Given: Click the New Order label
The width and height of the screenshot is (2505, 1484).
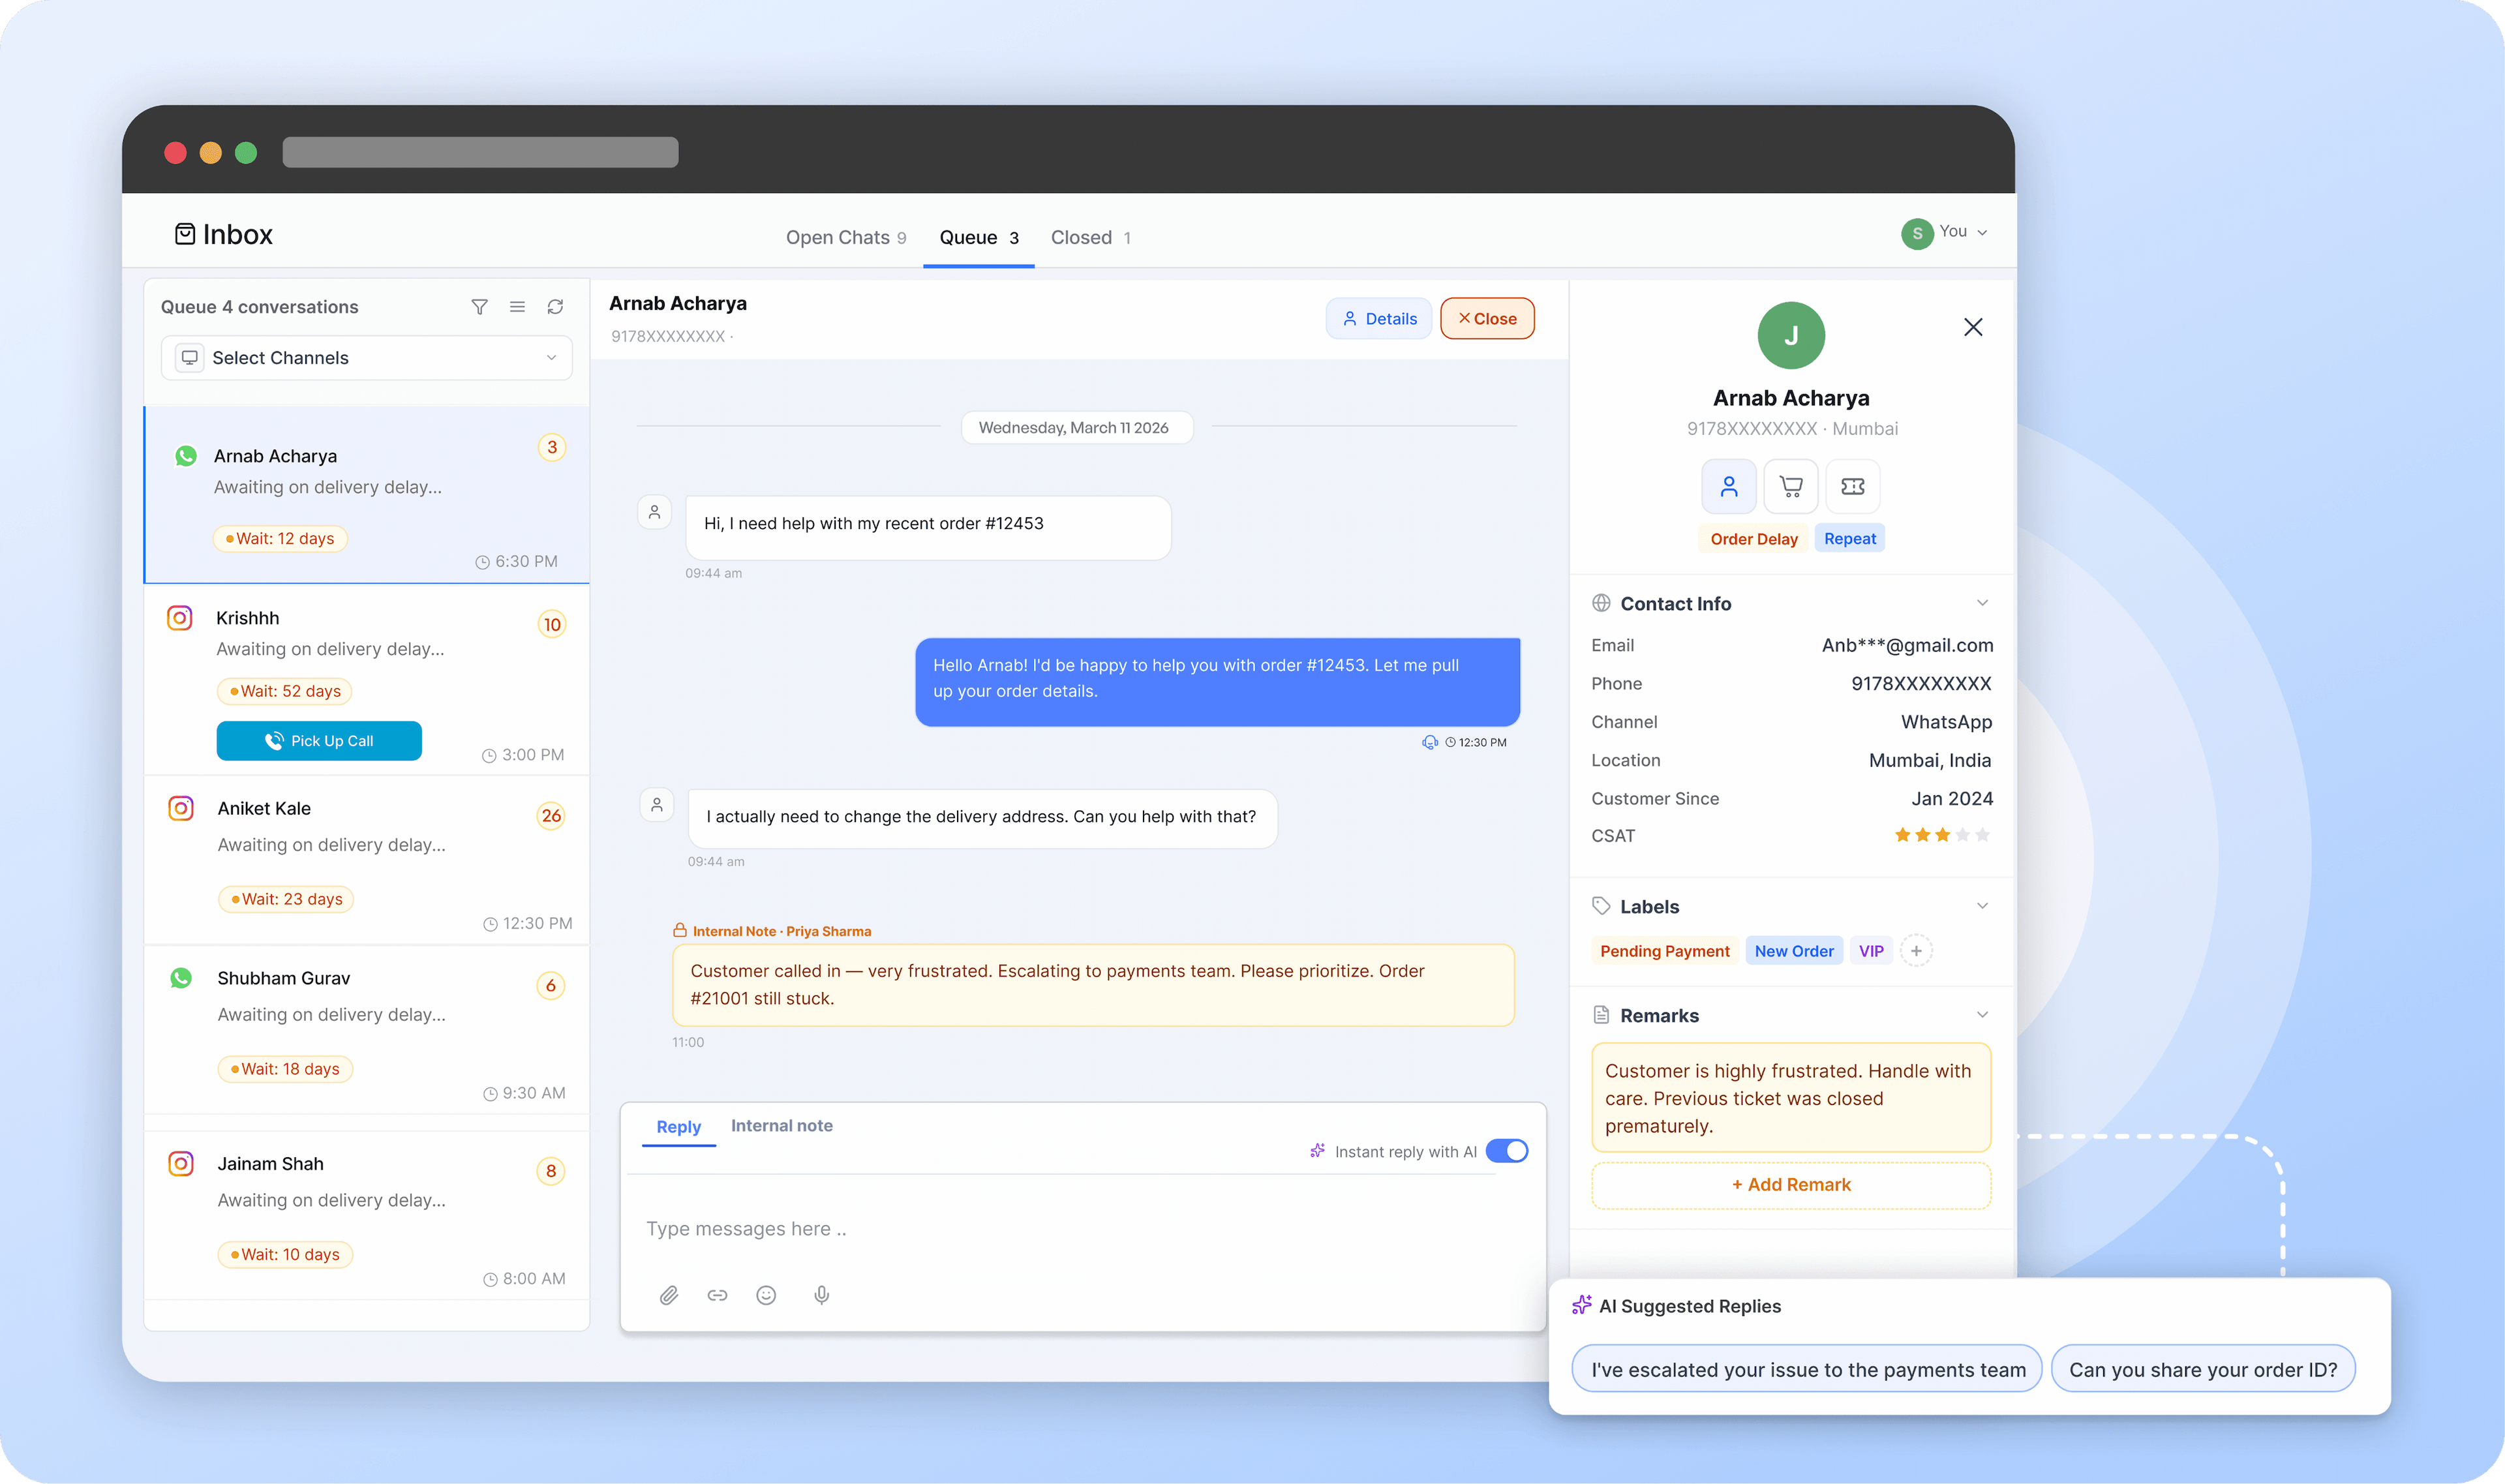Looking at the screenshot, I should (1794, 951).
